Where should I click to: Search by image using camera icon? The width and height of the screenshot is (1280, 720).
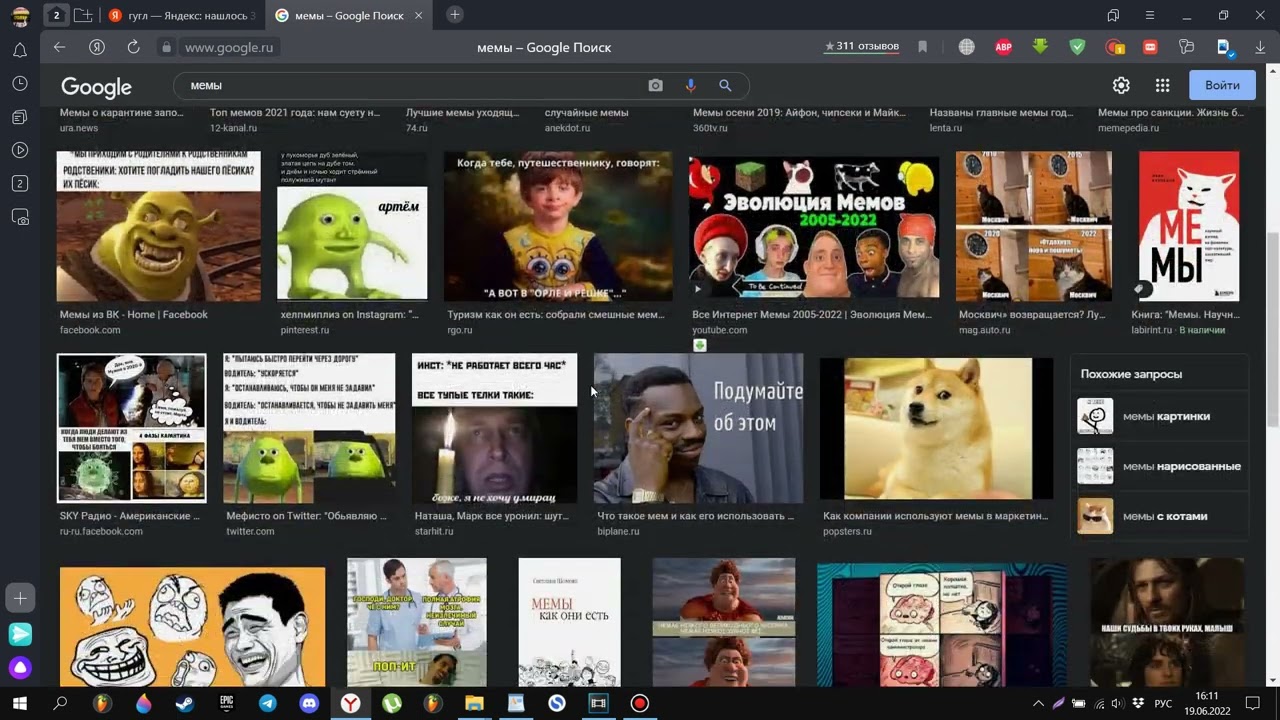[655, 86]
